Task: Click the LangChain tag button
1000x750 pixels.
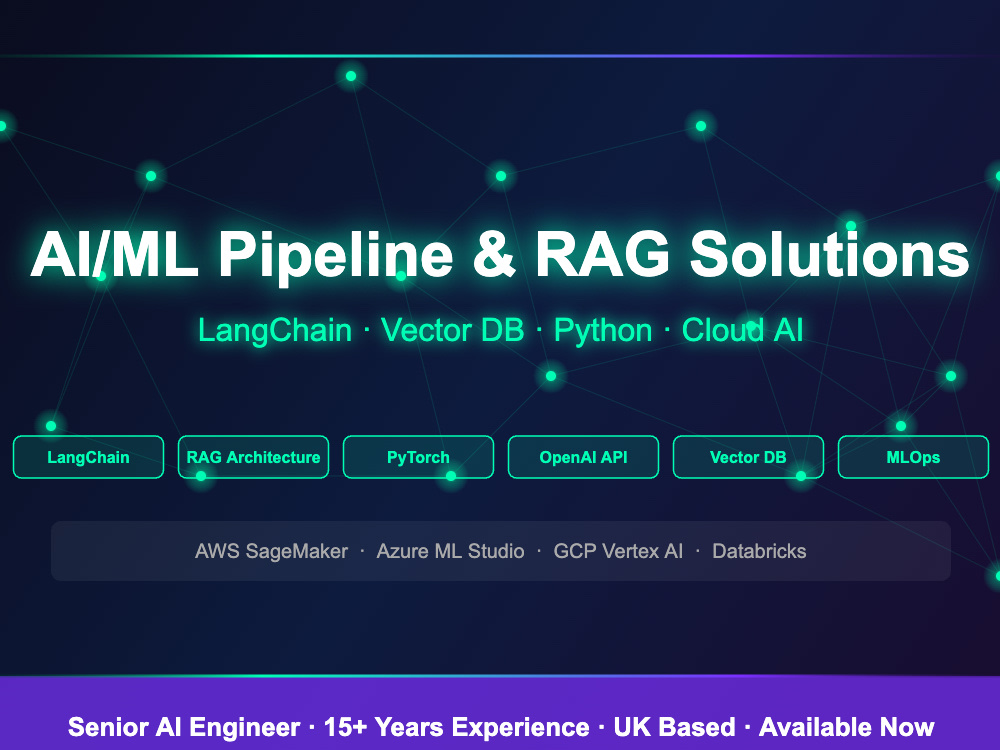Action: [88, 457]
